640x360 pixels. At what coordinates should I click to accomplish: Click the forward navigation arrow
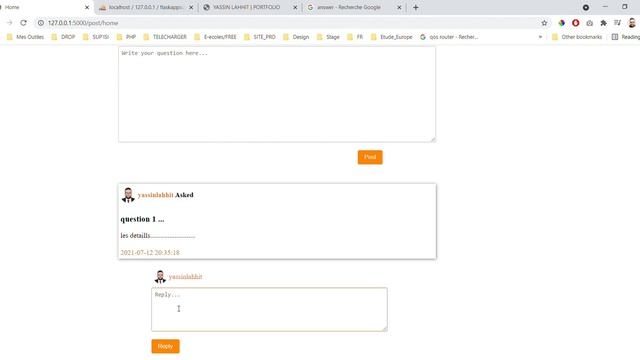point(9,23)
